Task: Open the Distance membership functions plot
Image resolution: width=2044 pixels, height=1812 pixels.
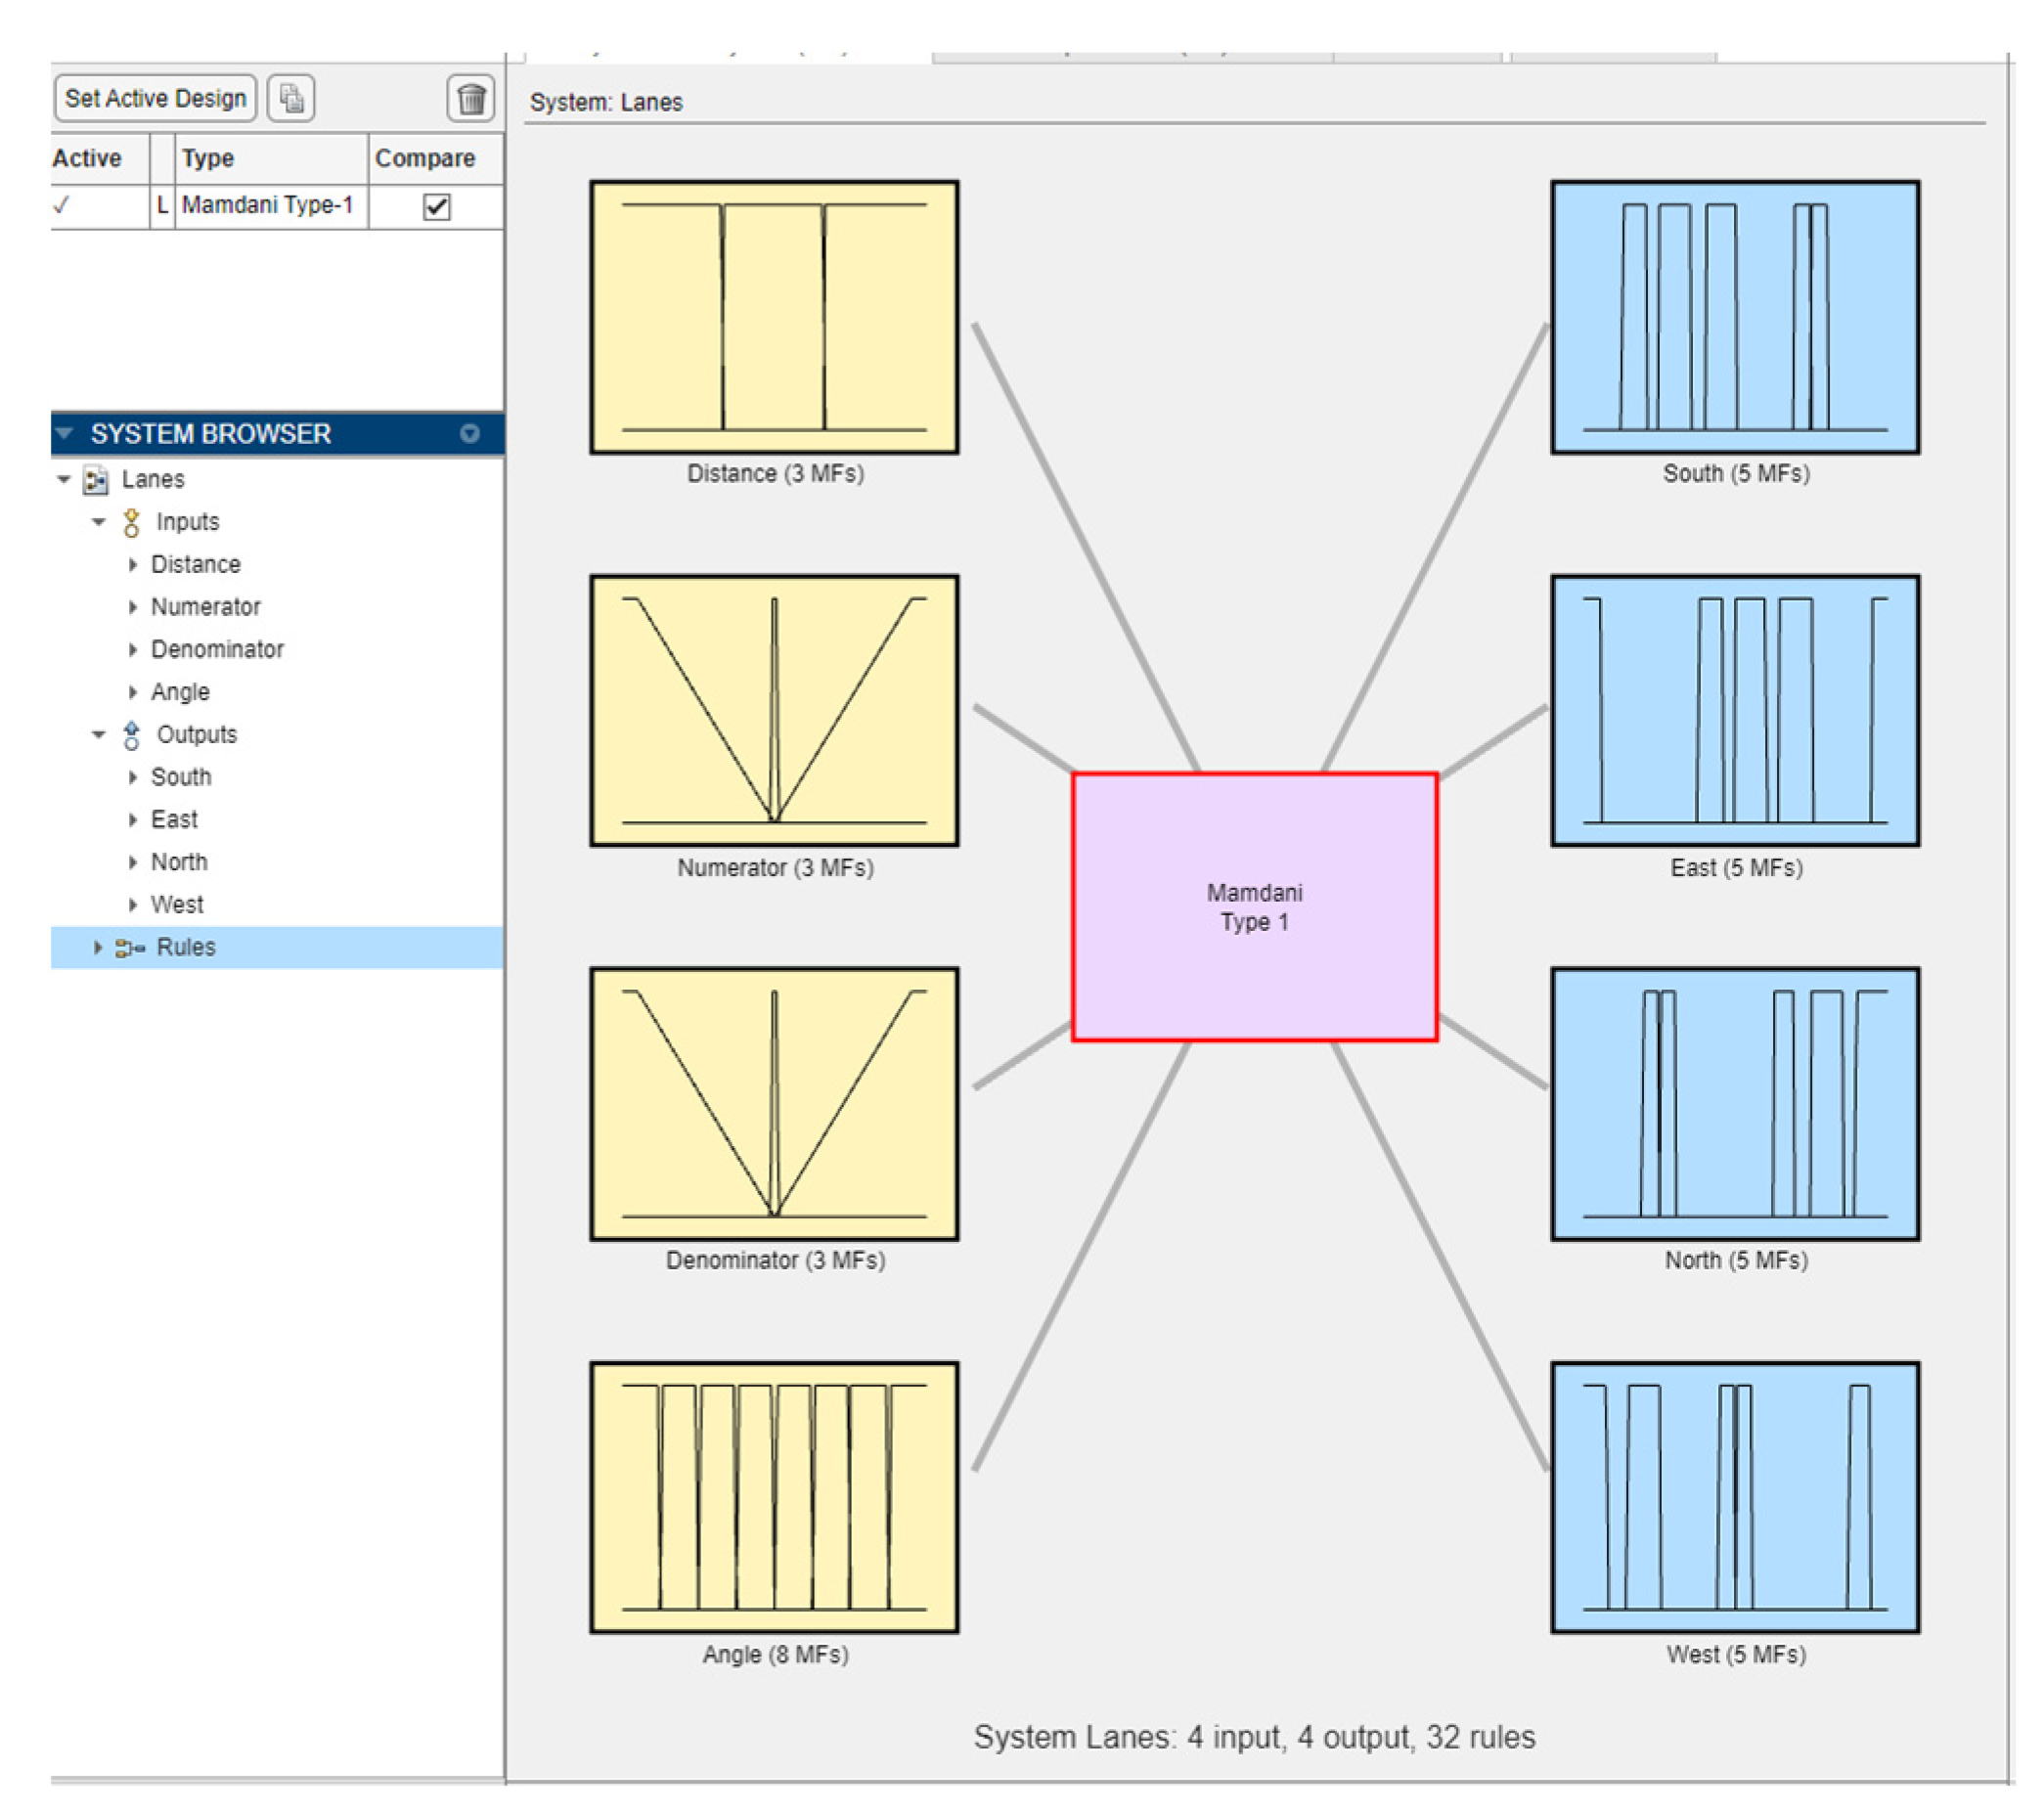Action: pos(774,317)
